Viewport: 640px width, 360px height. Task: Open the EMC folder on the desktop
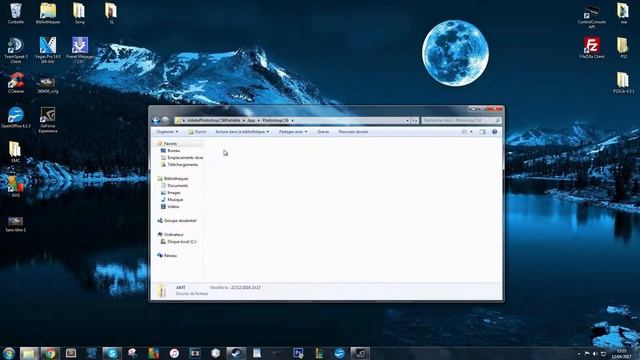click(15, 152)
